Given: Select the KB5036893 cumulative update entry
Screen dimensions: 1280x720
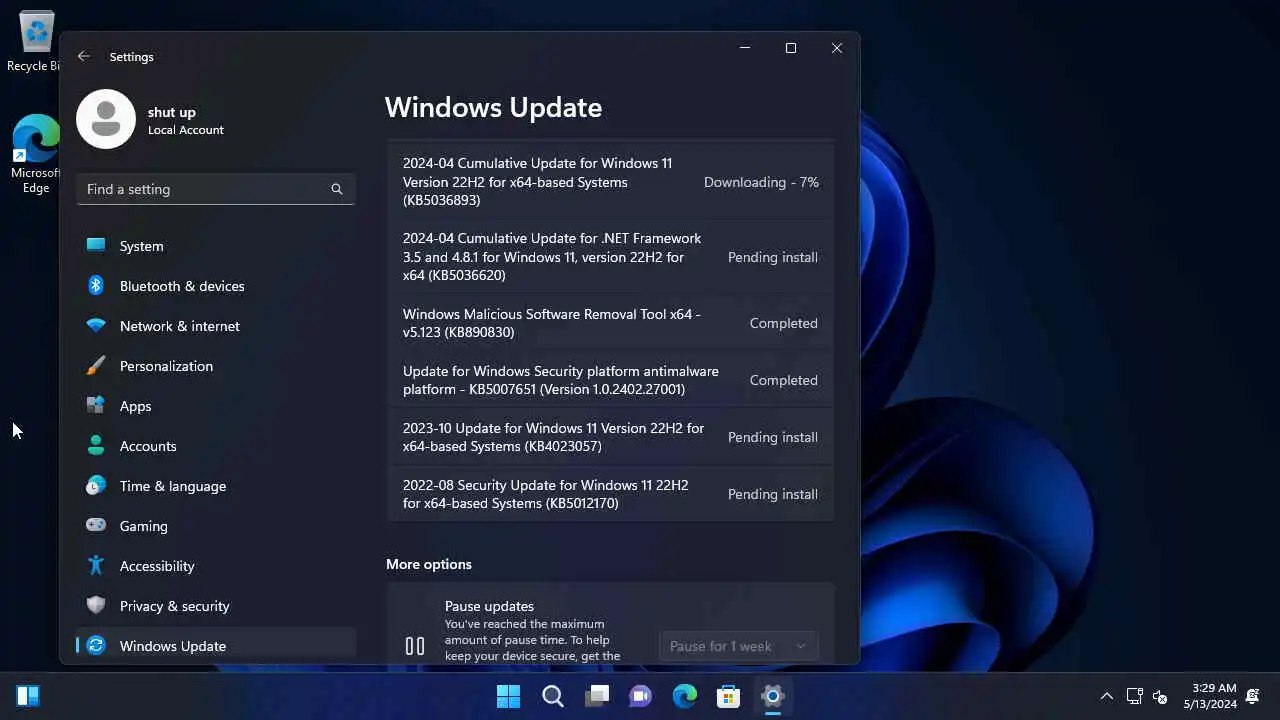Looking at the screenshot, I should 610,182.
